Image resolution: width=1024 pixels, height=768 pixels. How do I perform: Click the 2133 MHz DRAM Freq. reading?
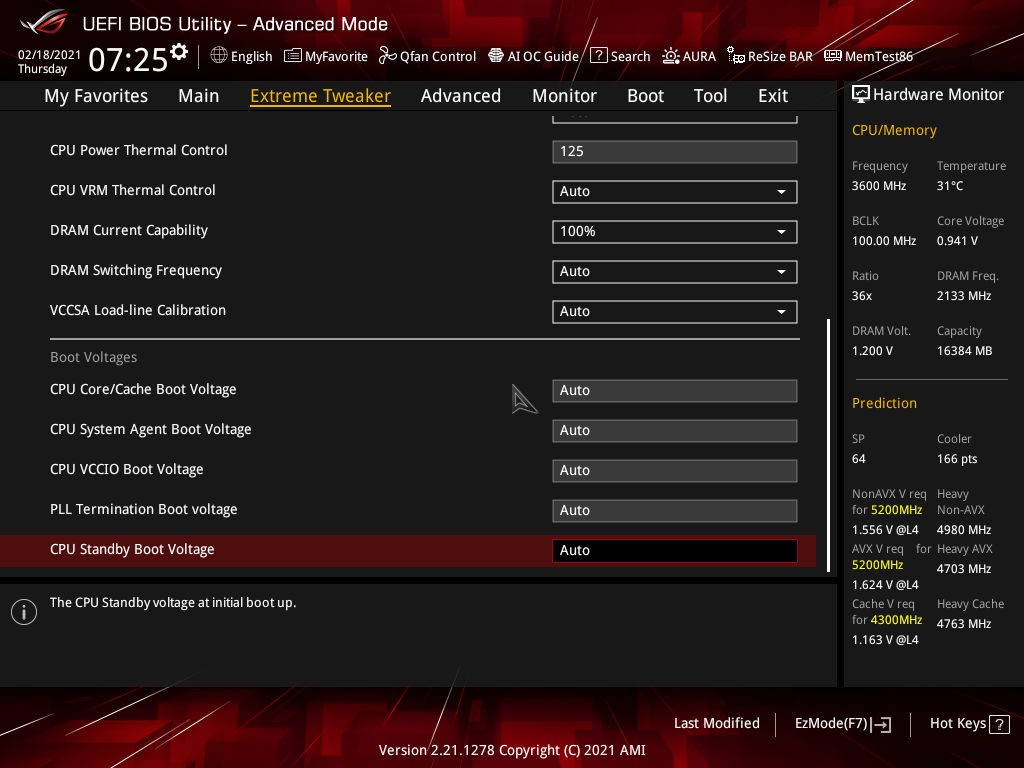964,296
